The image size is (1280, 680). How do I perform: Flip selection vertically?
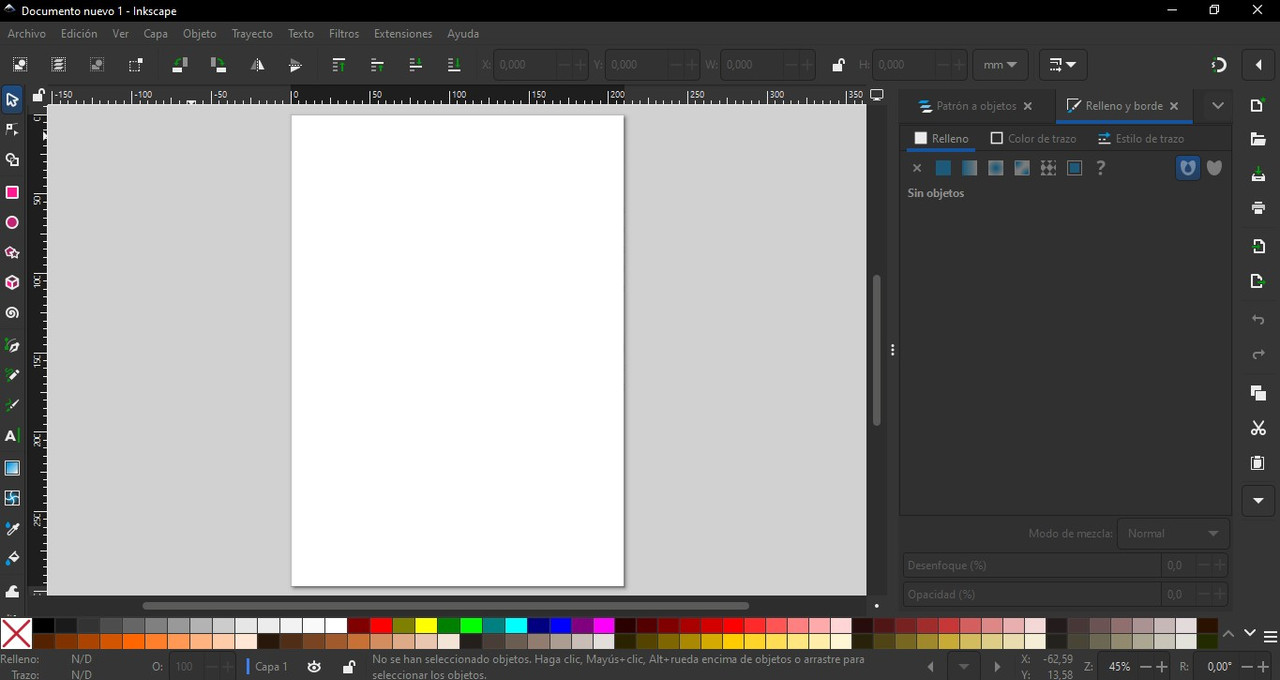(x=295, y=65)
